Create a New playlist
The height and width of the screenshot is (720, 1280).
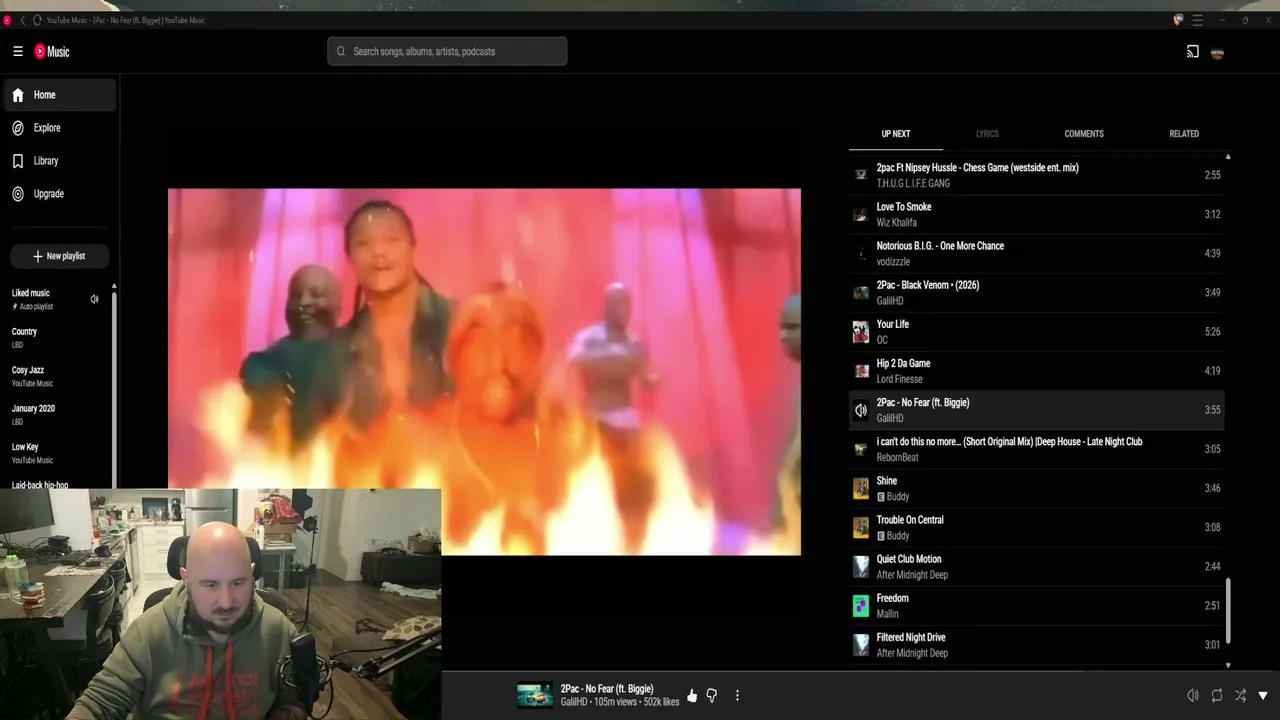coord(59,257)
